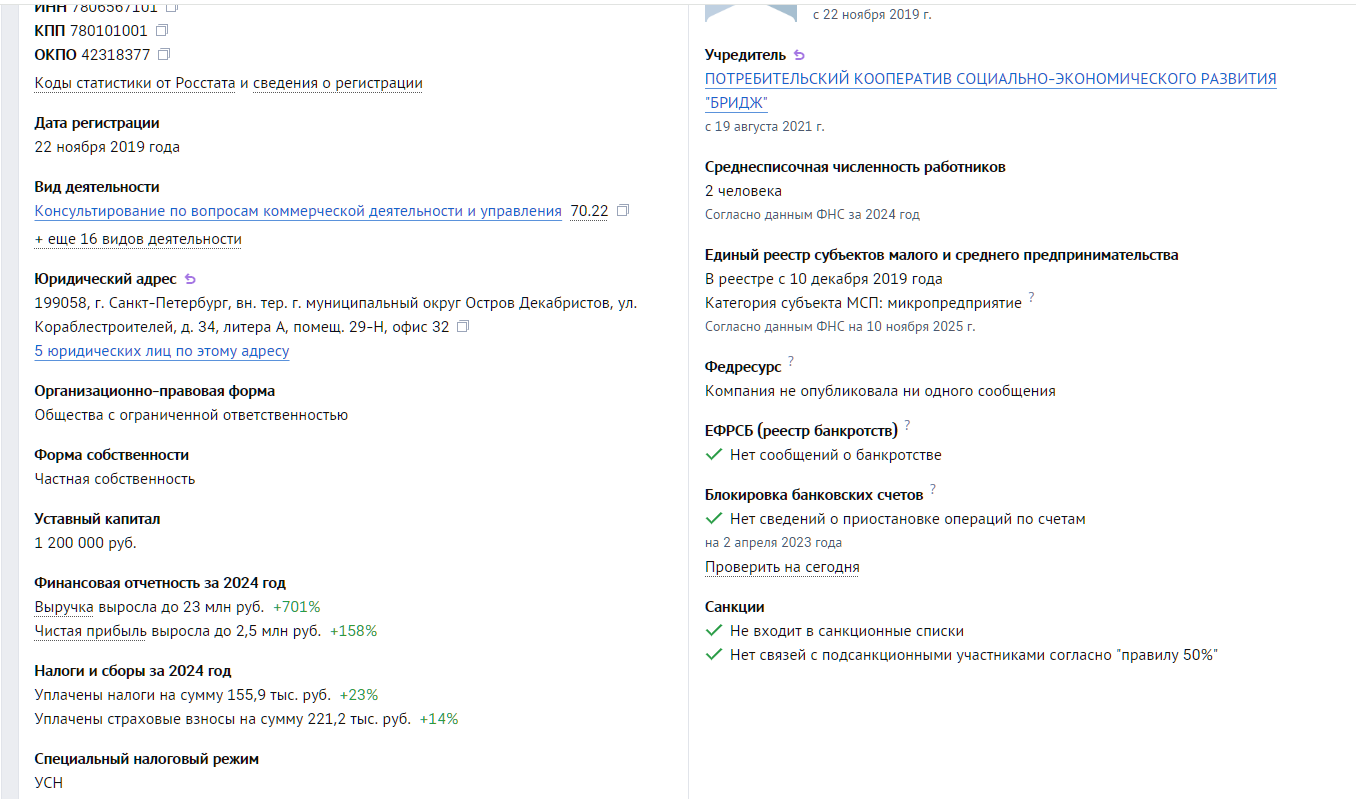The width and height of the screenshot is (1356, 799).
Task: Open 5 юридических лиц по этому адресу
Action: 162,351
